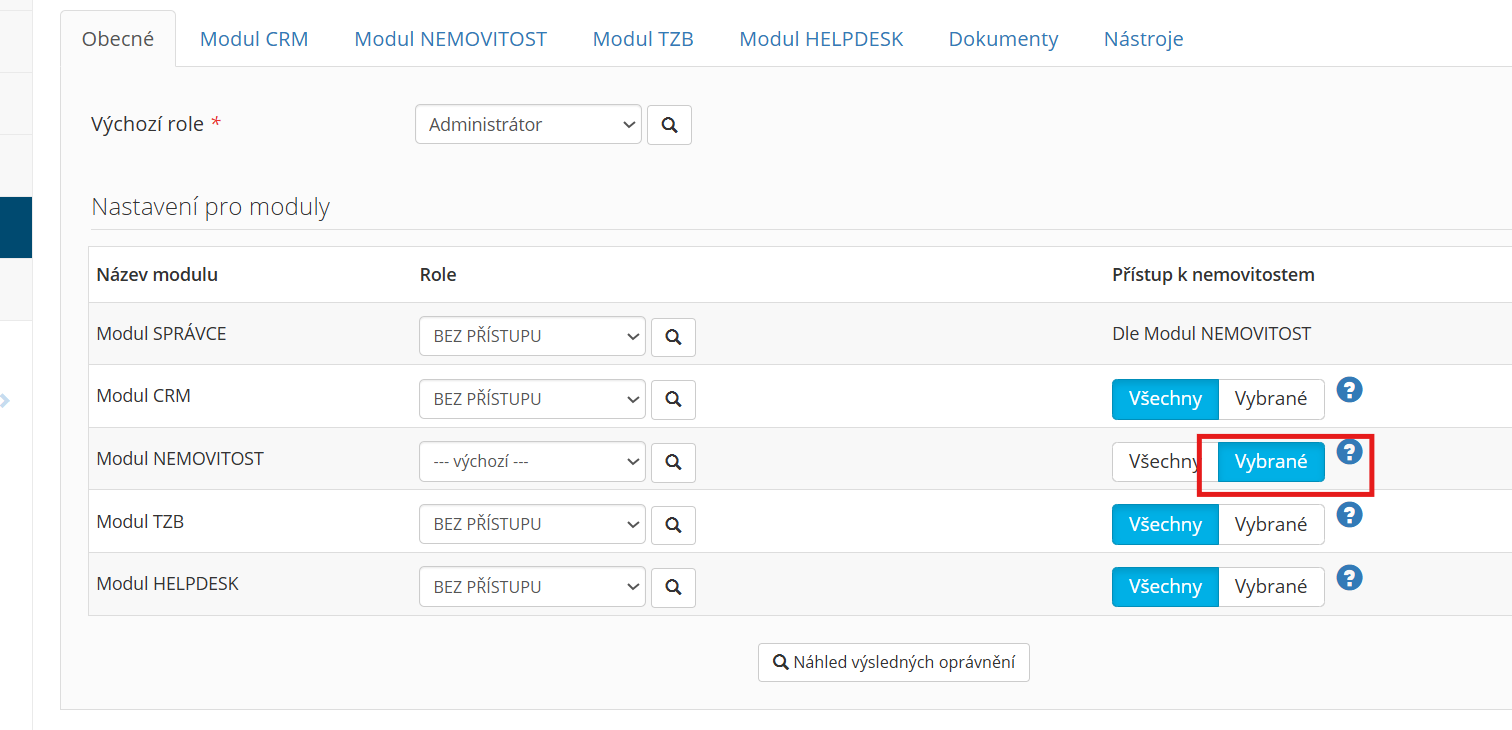The width and height of the screenshot is (1512, 730).
Task: Click the help icon in Modul TZB row
Action: point(1350,515)
